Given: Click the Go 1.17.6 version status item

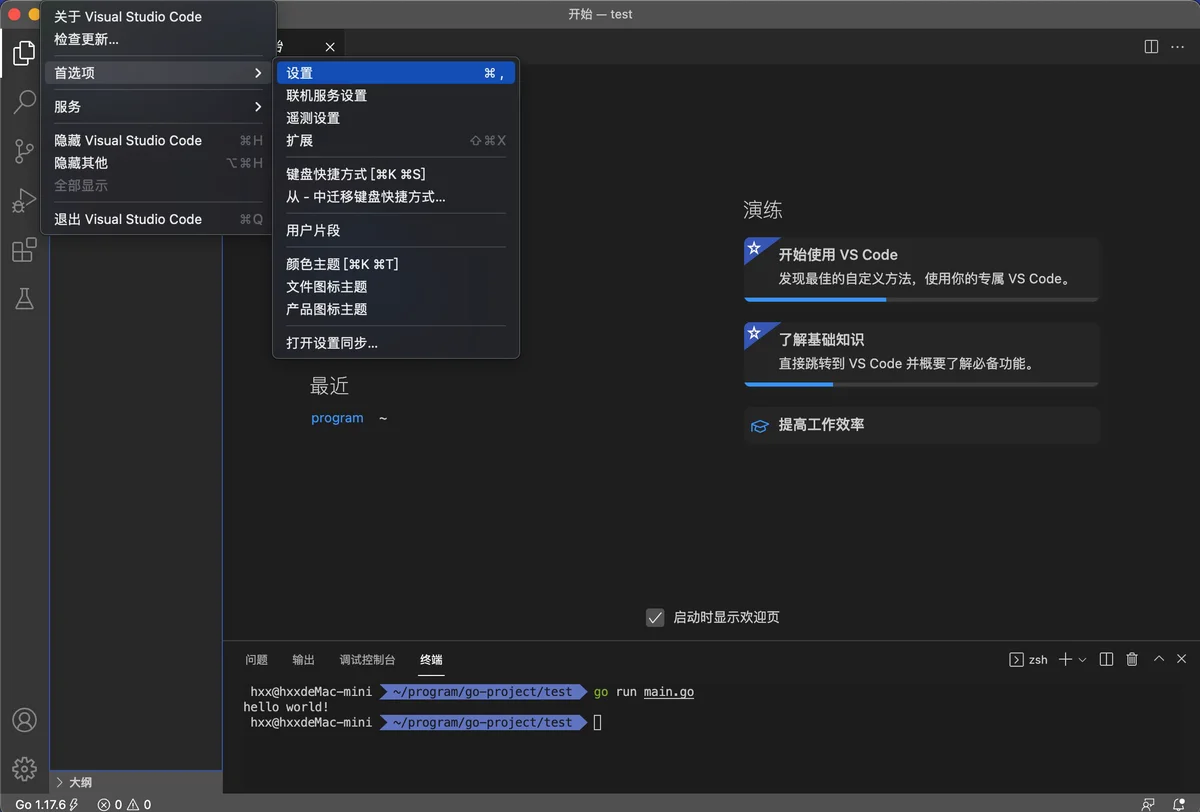Looking at the screenshot, I should tap(46, 804).
